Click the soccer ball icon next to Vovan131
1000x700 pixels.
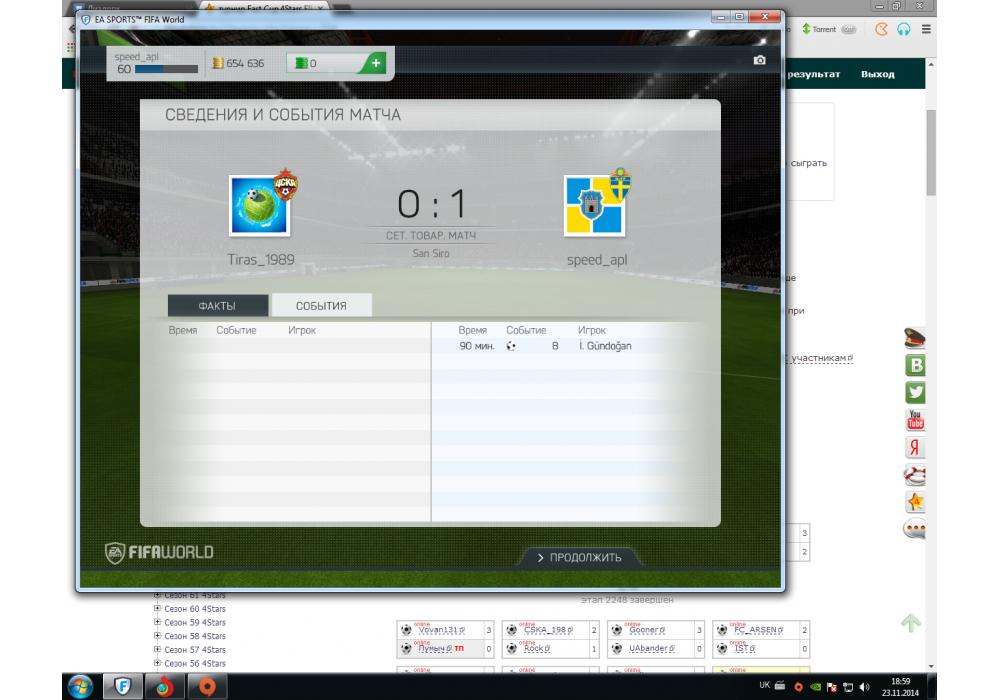[x=406, y=630]
